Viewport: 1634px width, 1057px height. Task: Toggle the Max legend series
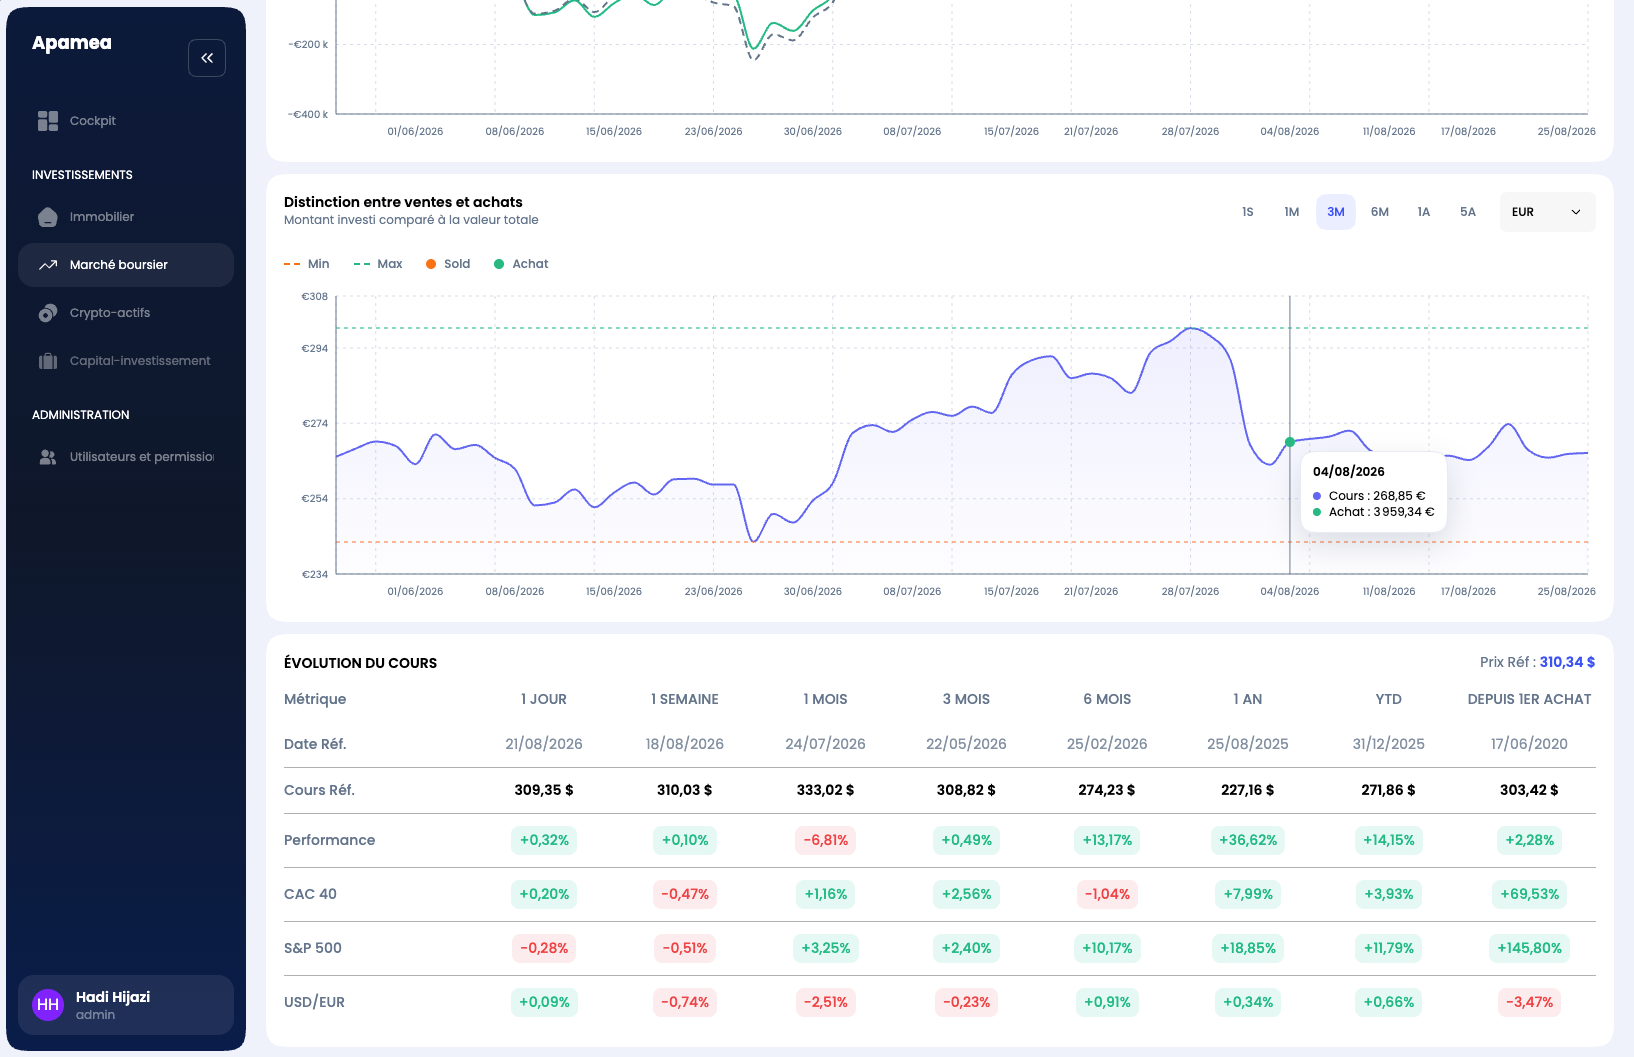coord(378,264)
